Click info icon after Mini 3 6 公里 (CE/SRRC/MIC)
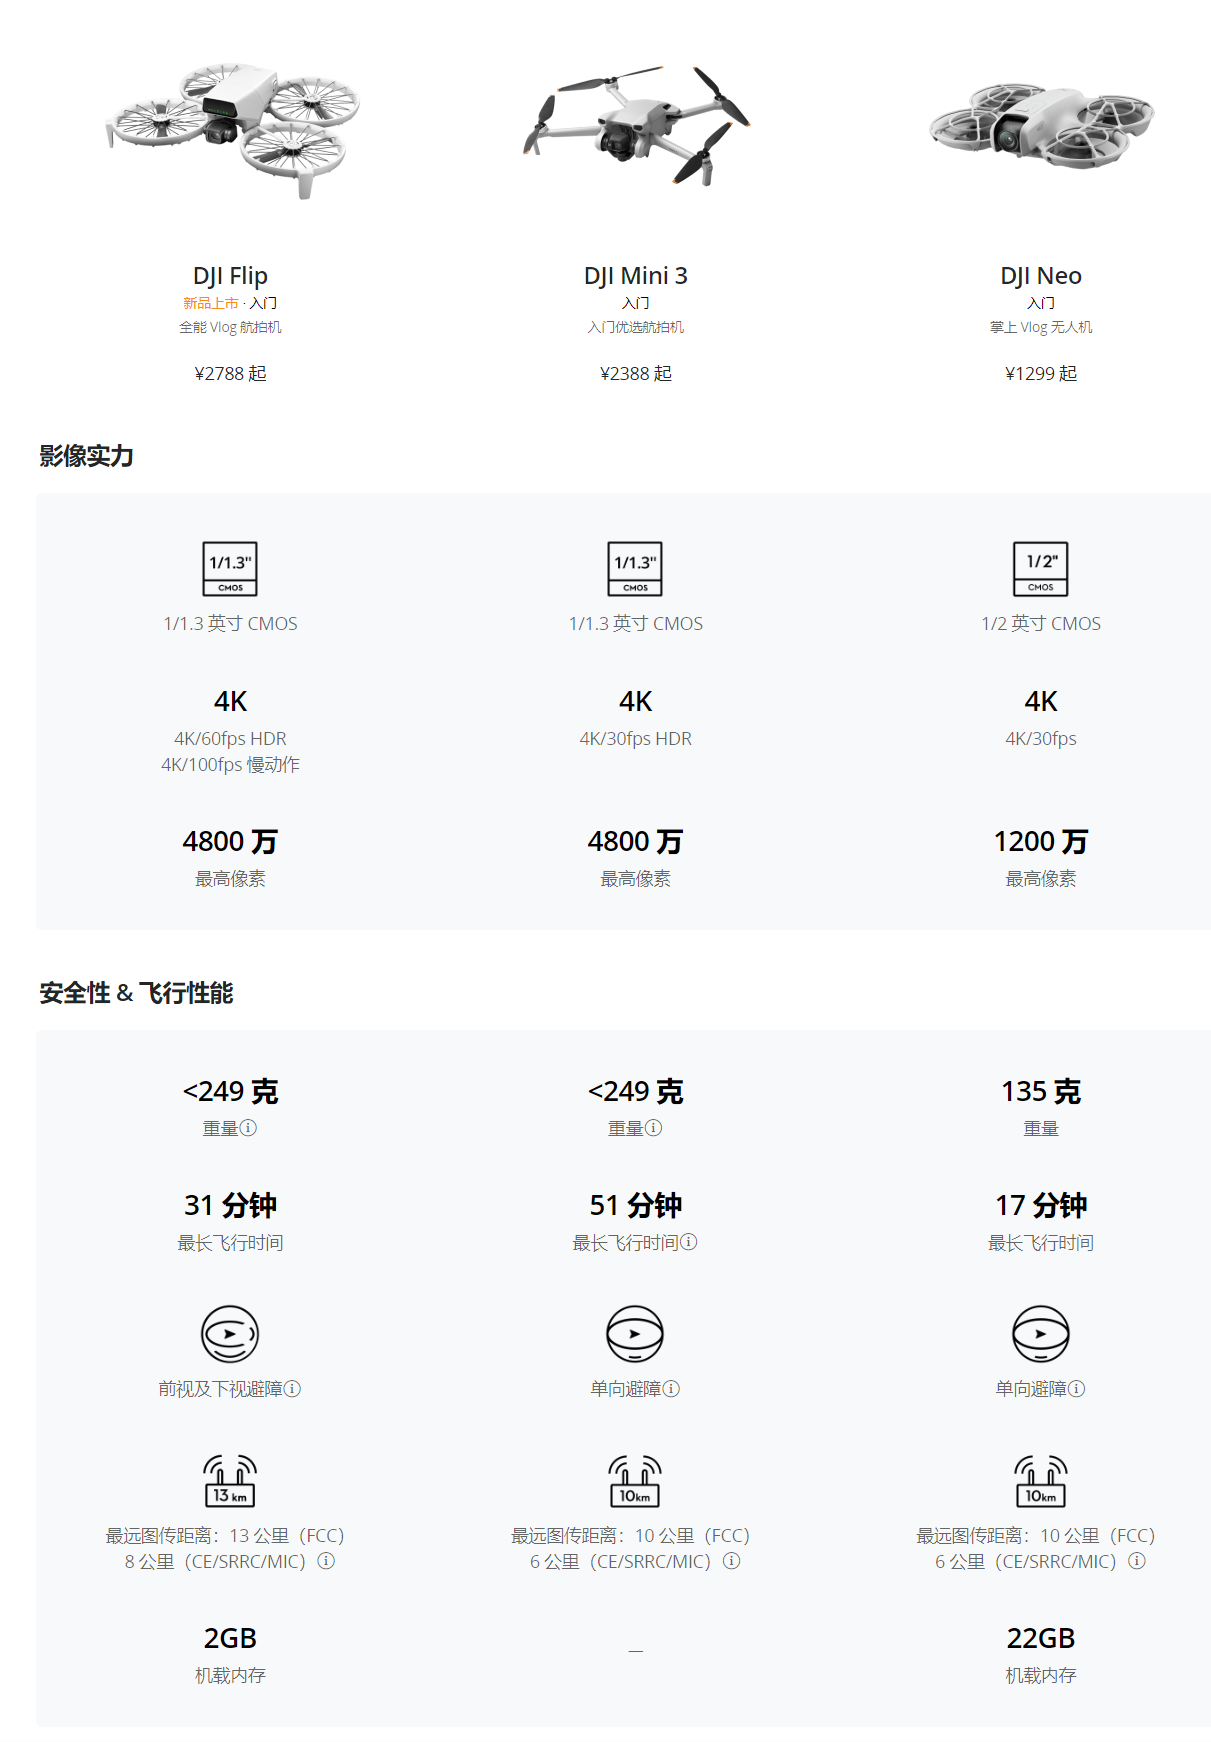The image size is (1211, 1742). tap(732, 1561)
